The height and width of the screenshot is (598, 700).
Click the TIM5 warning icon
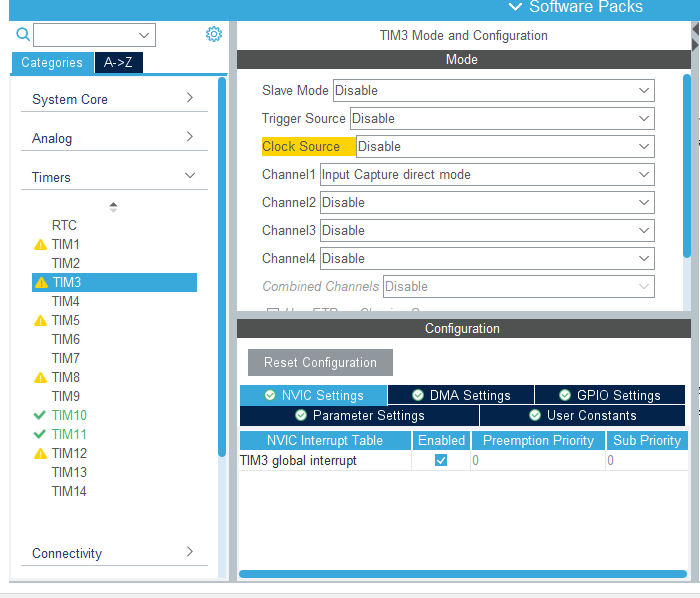(x=40, y=320)
